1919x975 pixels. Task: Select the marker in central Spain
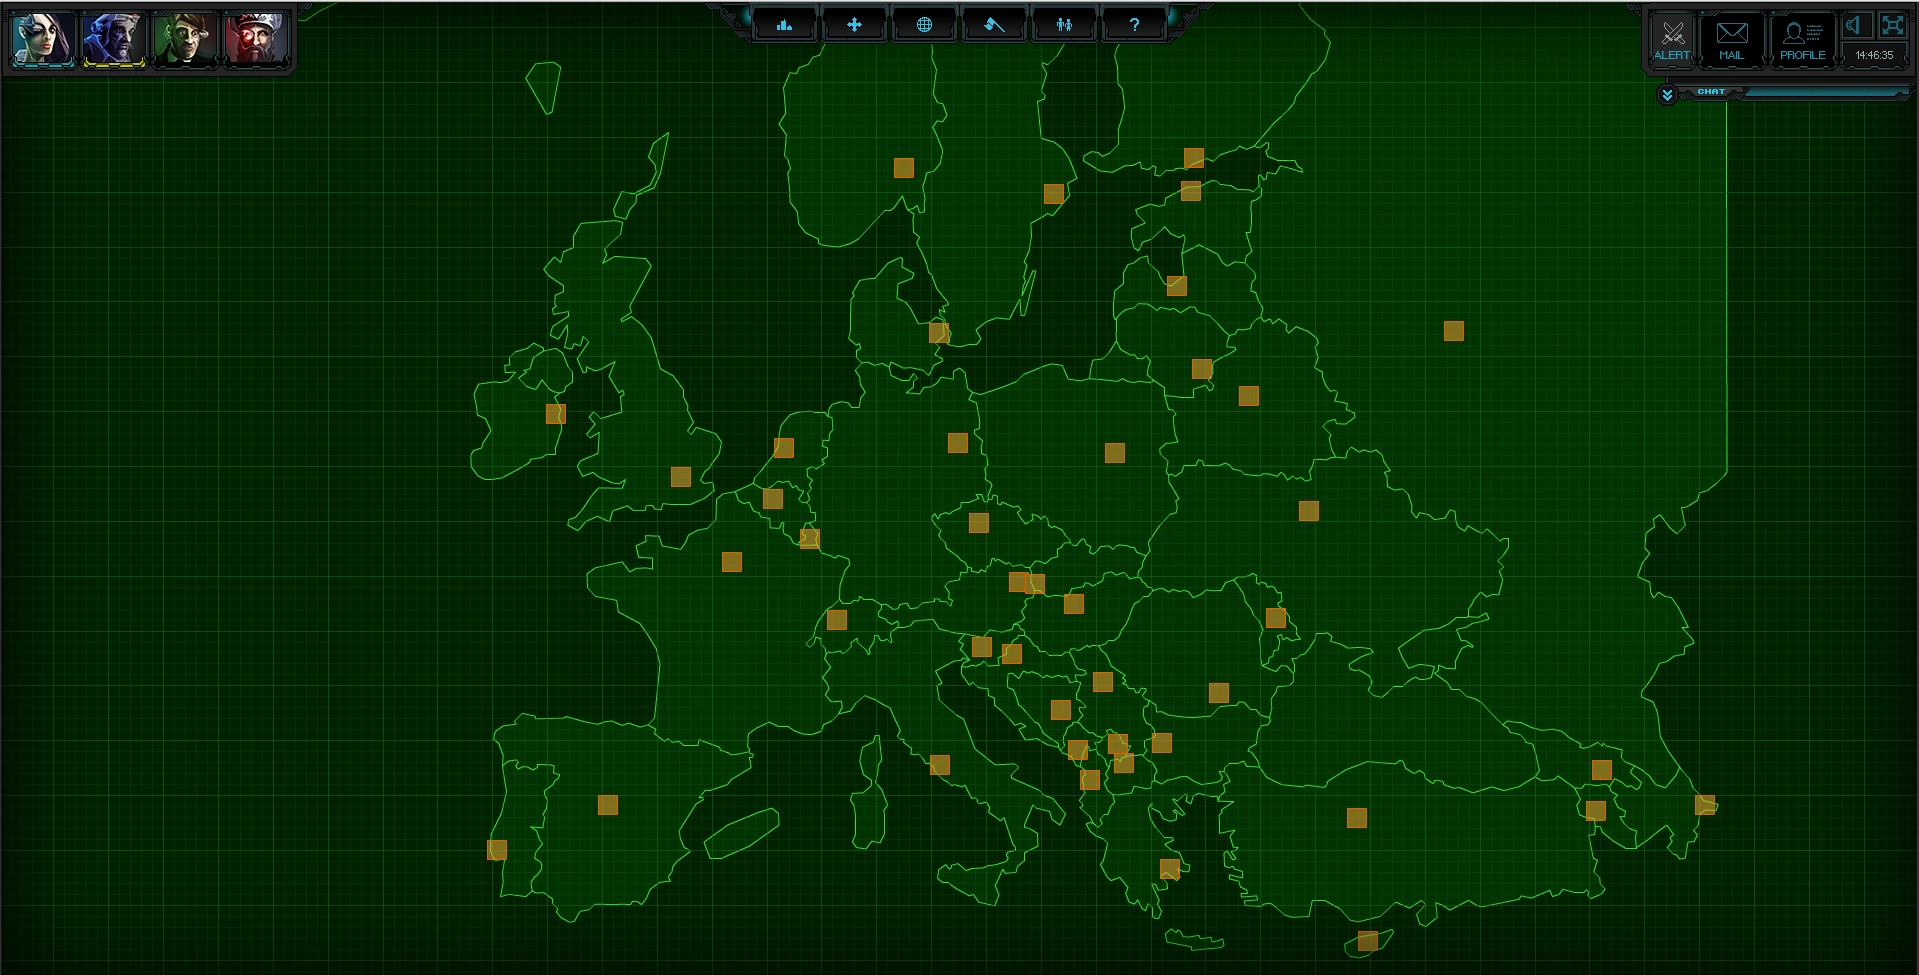tap(608, 805)
